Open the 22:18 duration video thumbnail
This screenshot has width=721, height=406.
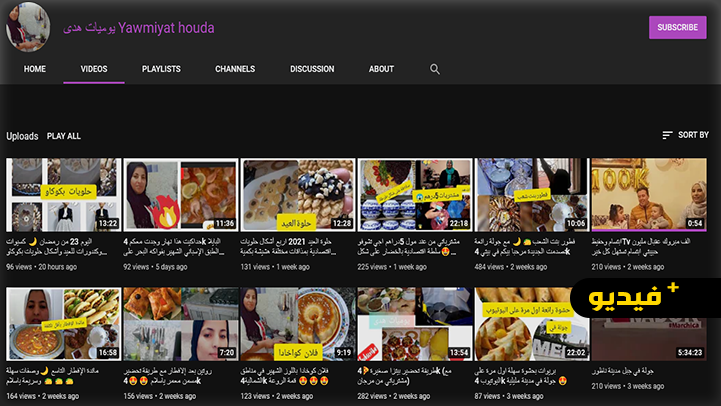tap(414, 194)
